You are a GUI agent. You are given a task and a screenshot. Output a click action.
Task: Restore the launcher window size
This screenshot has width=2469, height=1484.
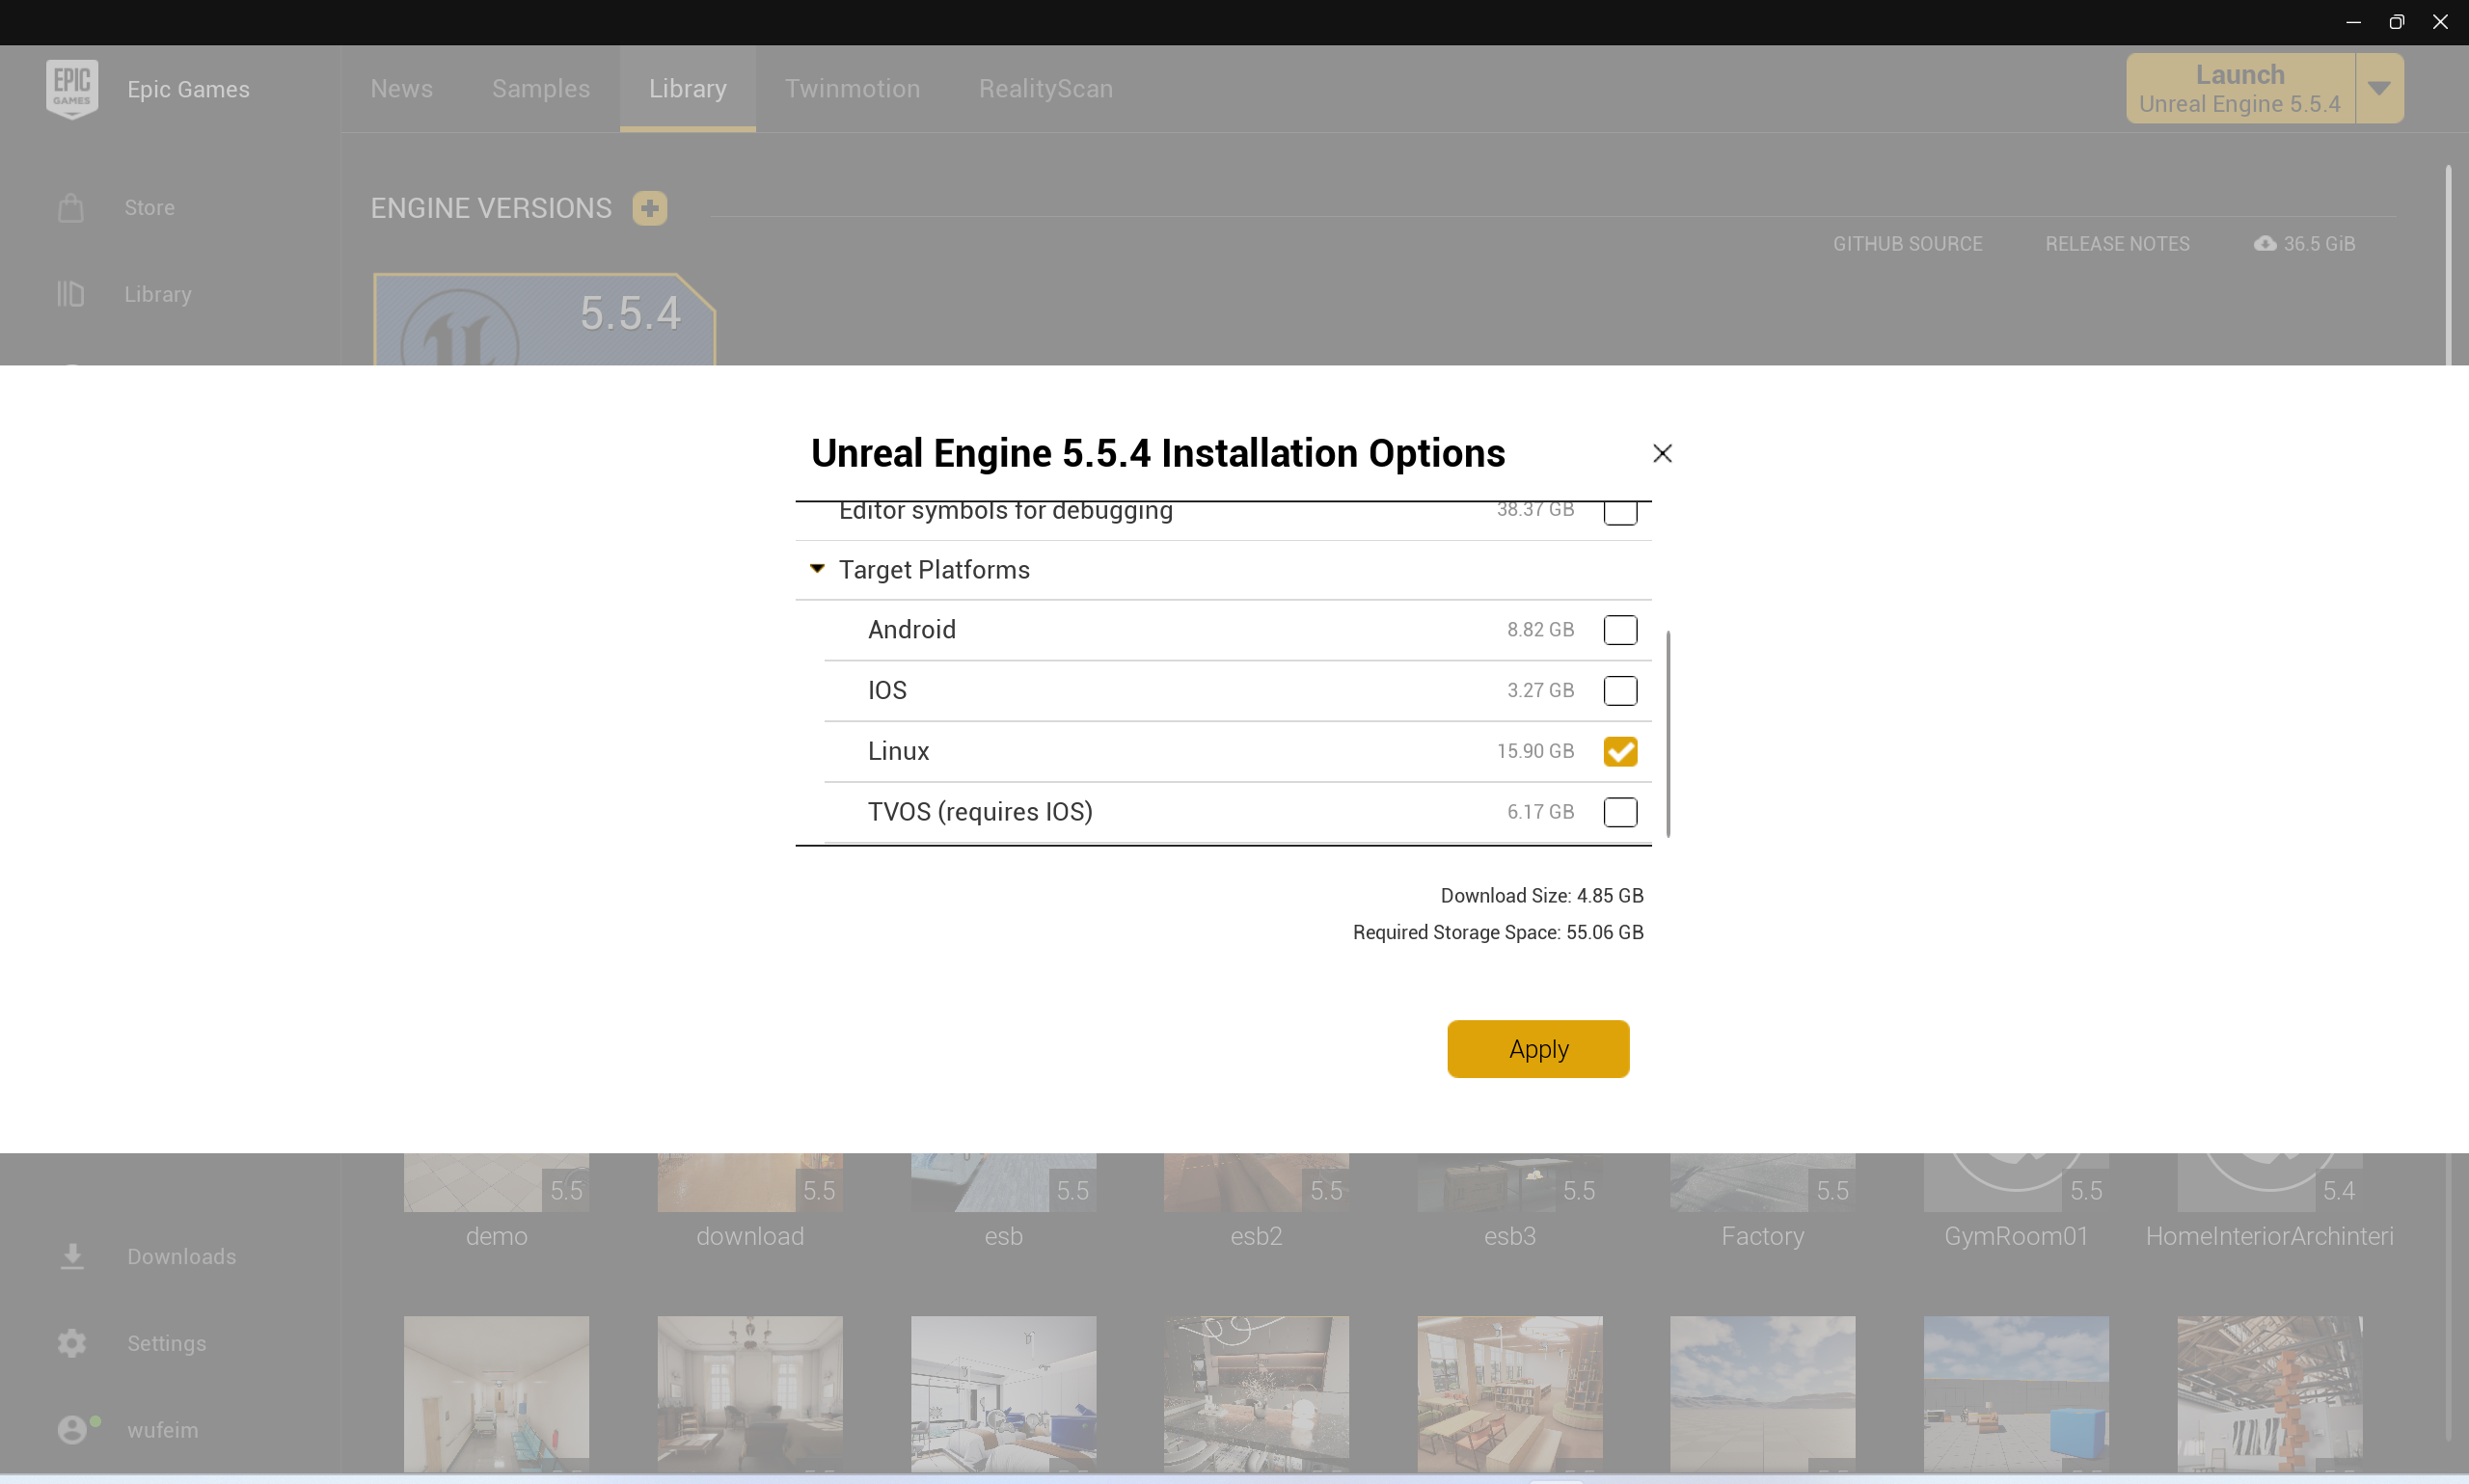(x=2396, y=22)
